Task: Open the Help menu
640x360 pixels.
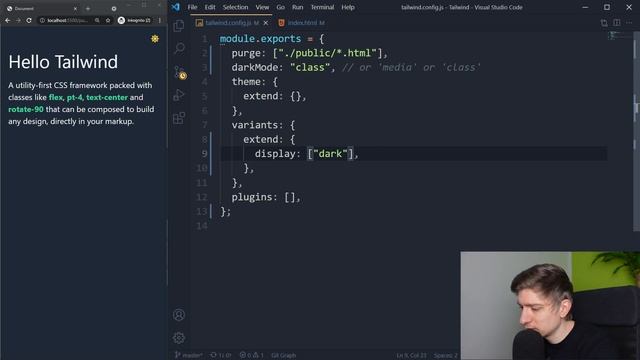Action: pyautogui.click(x=348, y=7)
